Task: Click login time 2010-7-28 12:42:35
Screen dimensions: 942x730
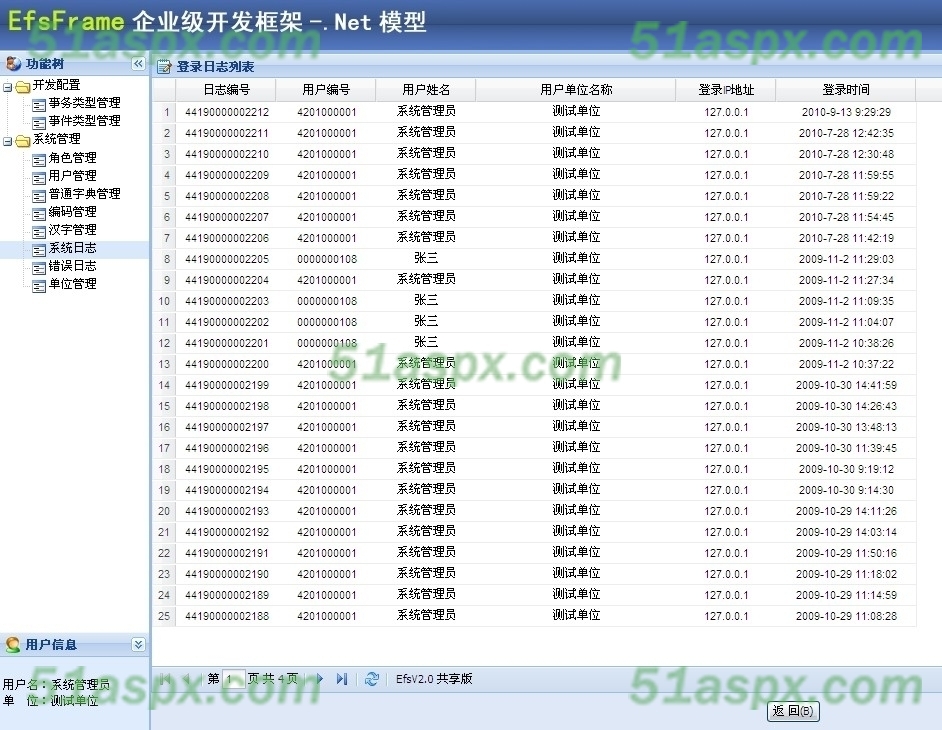Action: (846, 133)
